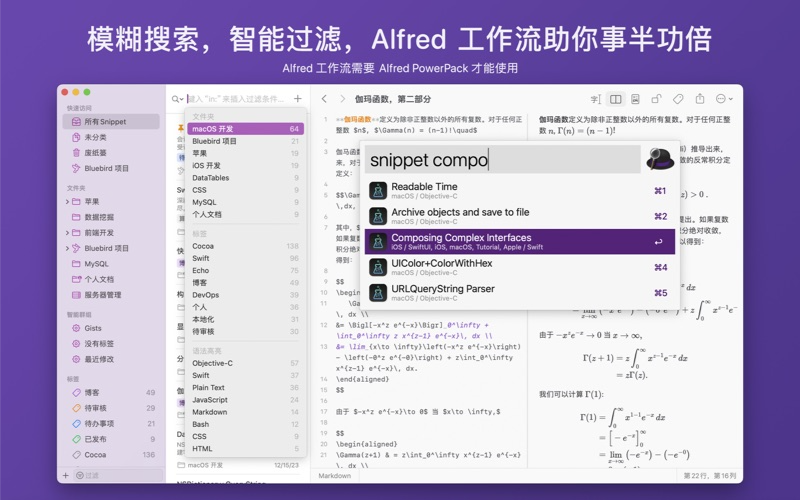Viewport: 800px width, 500px height.
Task: Open the font text size icon
Action: point(595,99)
